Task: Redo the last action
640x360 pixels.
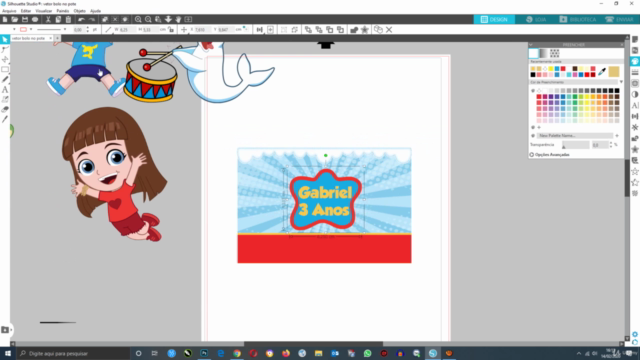Action: coord(92,19)
